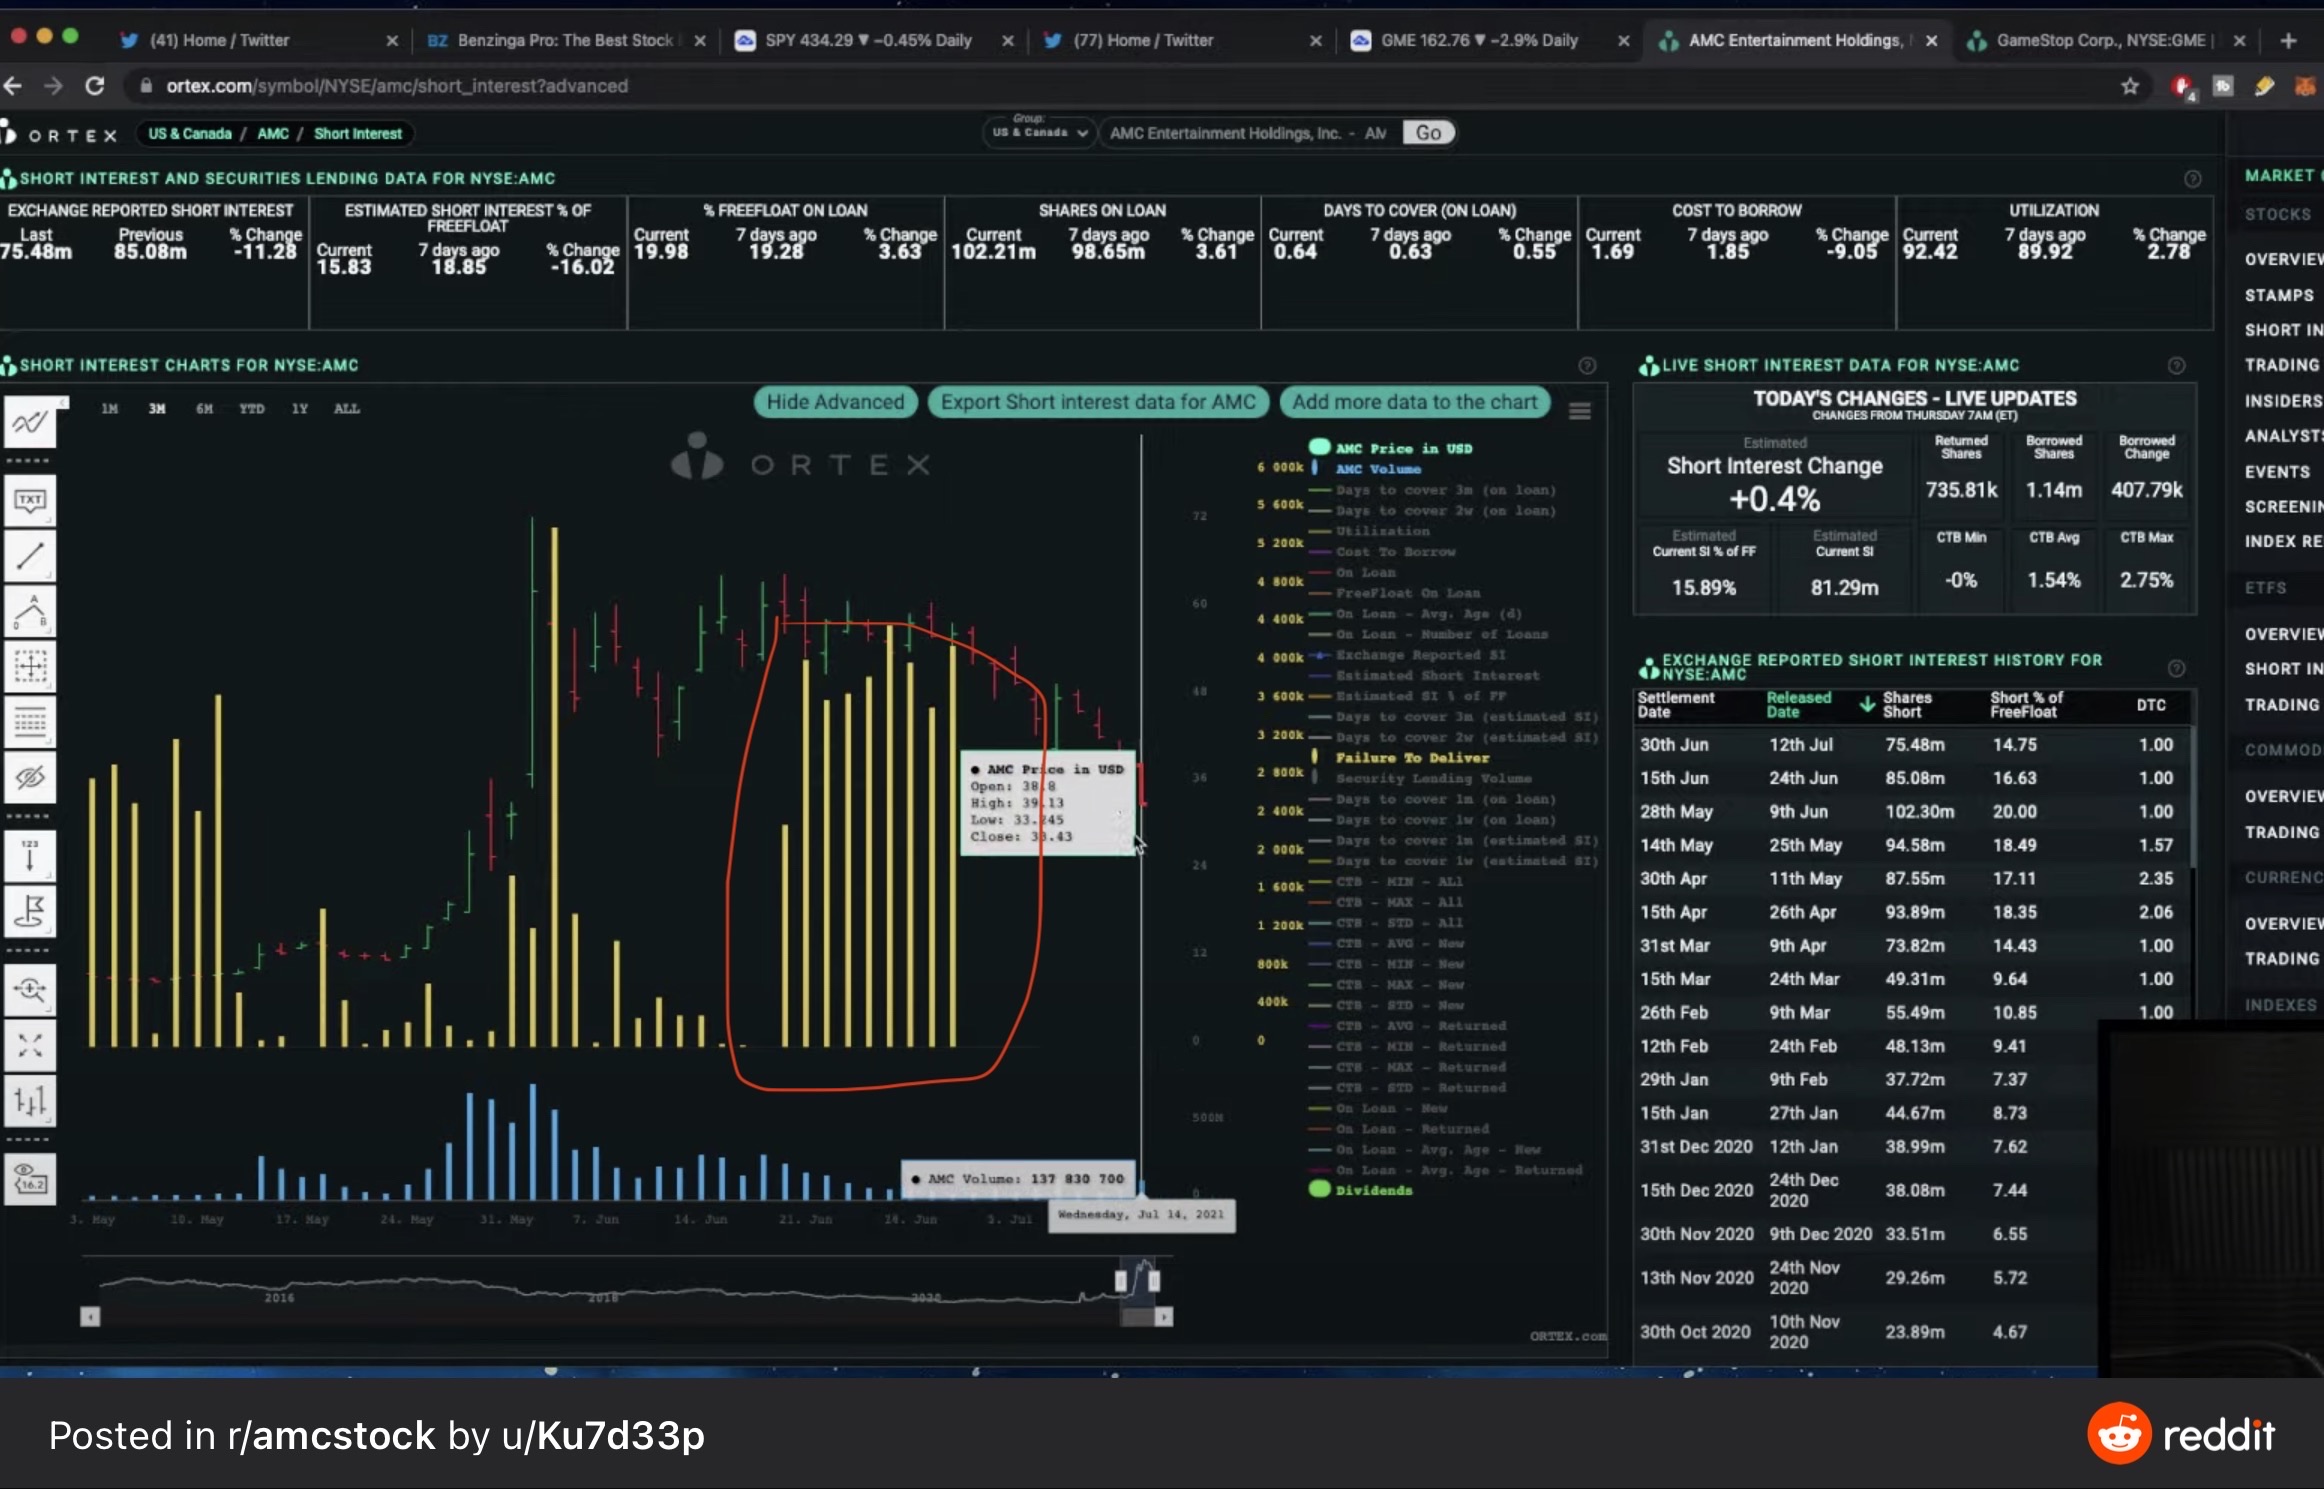Click Export Short interest data for AMC

[1097, 402]
